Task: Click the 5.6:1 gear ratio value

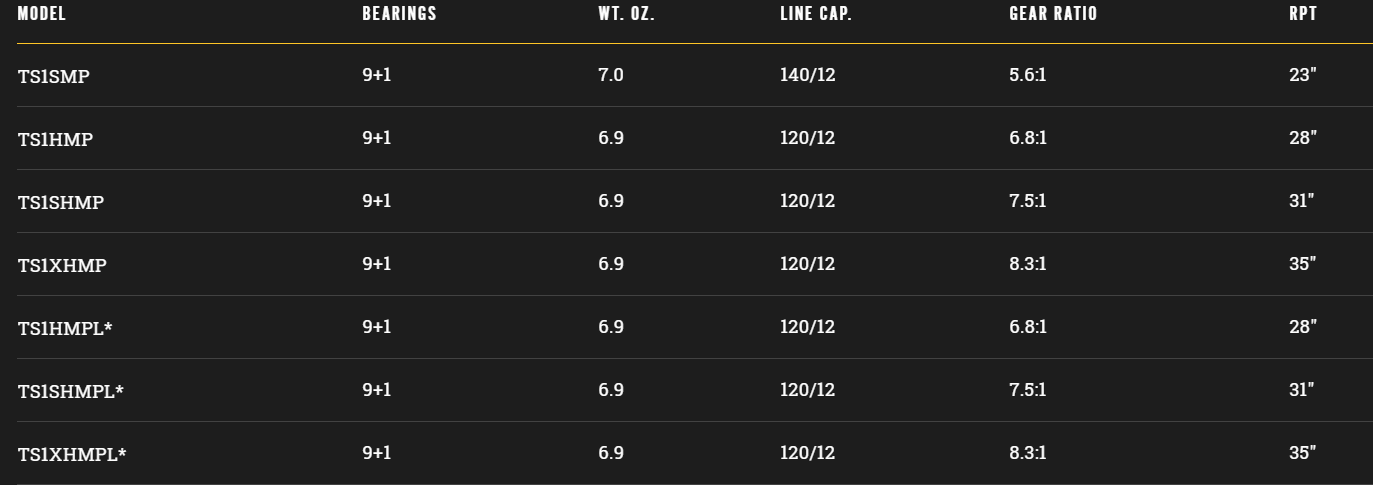Action: coord(1028,75)
